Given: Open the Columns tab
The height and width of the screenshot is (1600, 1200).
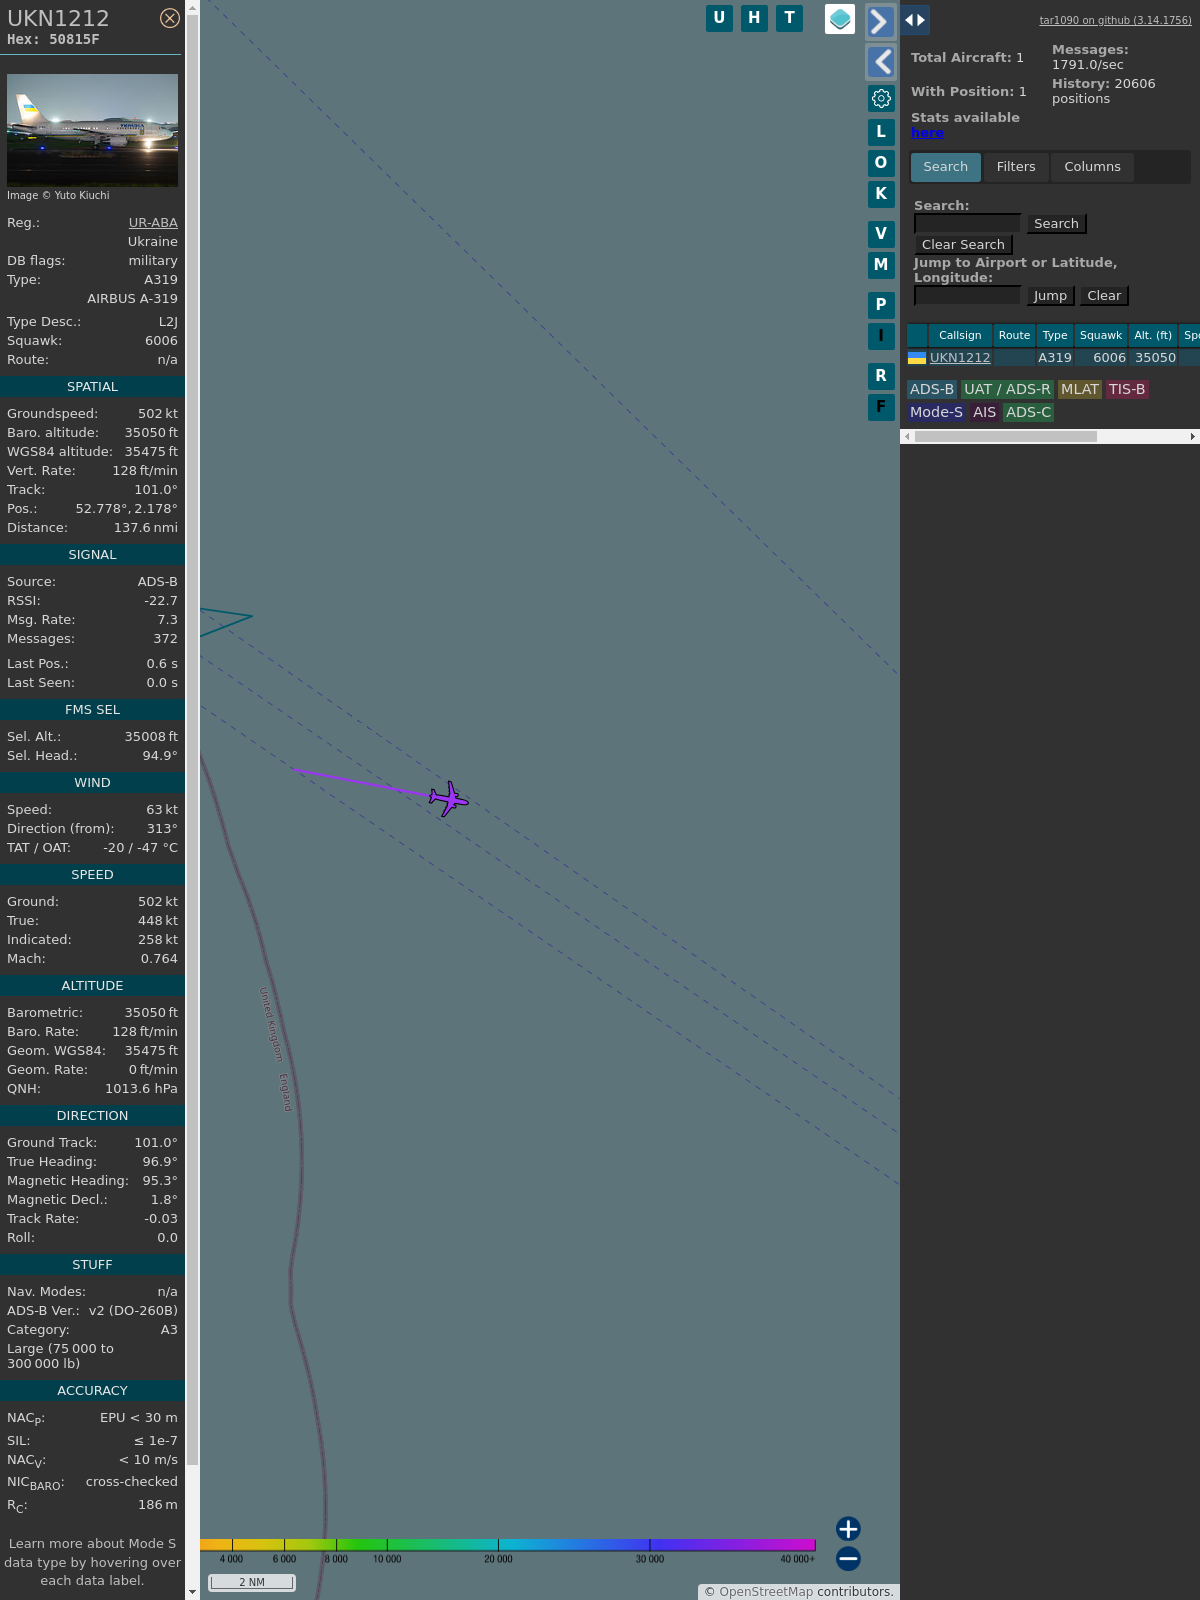Looking at the screenshot, I should click(x=1092, y=167).
